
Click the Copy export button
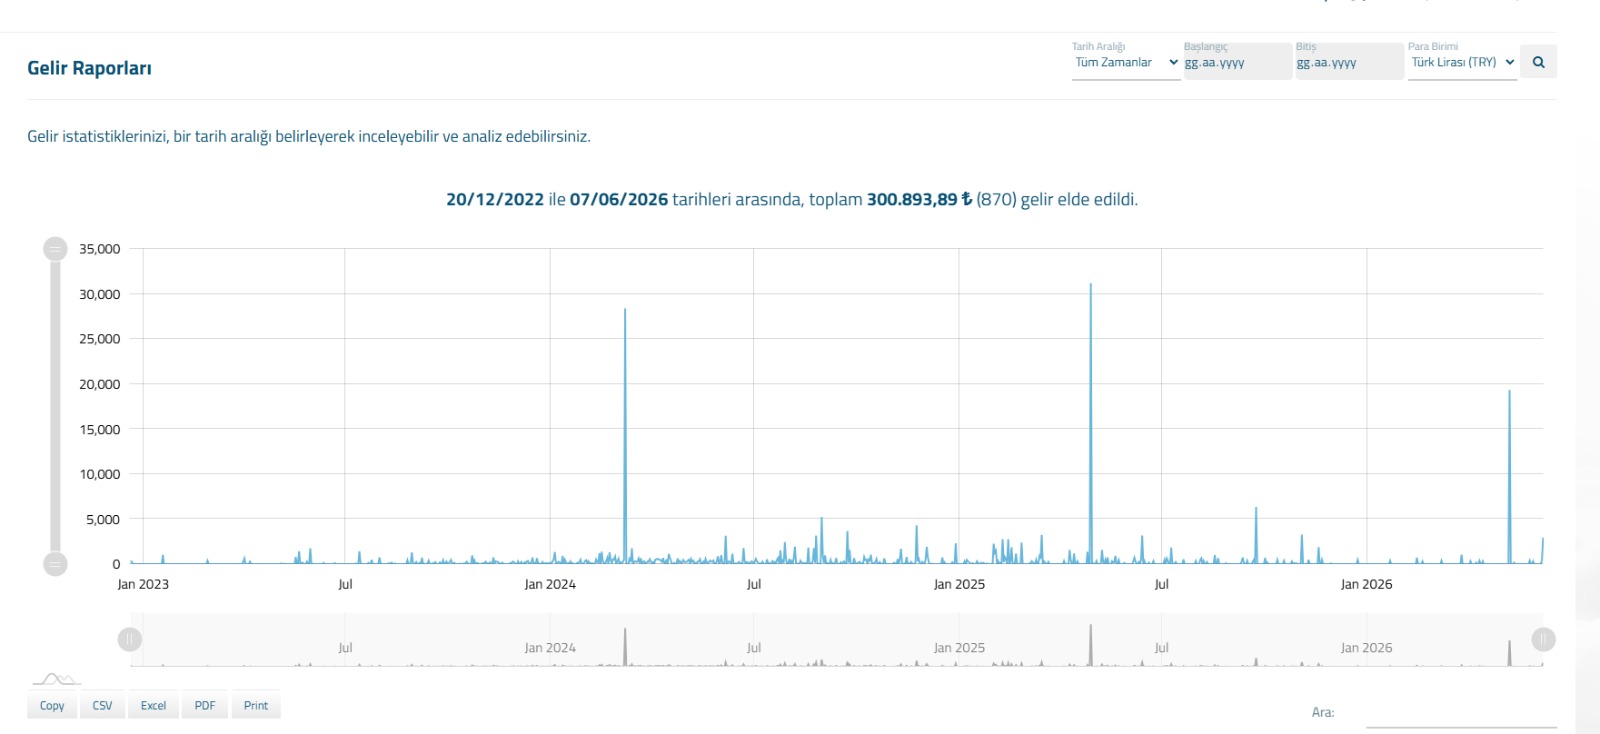pos(52,705)
